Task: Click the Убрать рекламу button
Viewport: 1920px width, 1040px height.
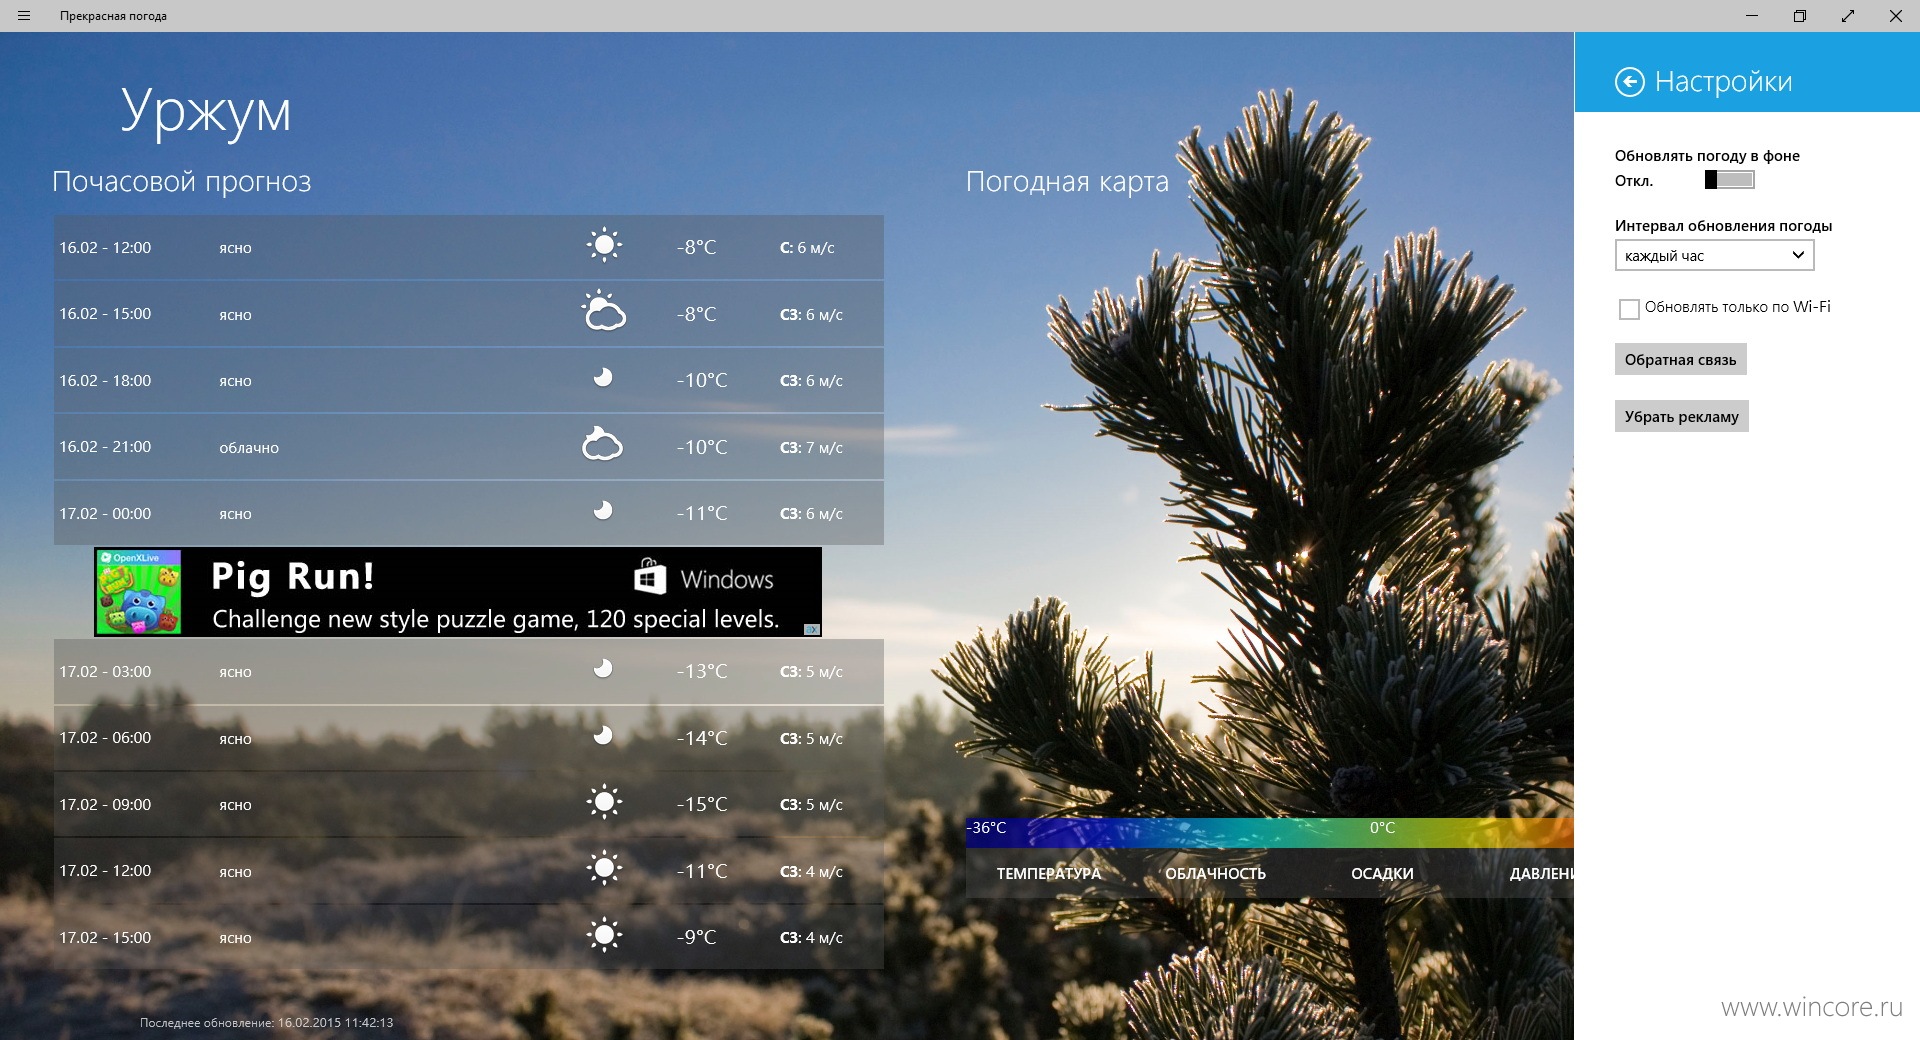Action: pyautogui.click(x=1681, y=417)
